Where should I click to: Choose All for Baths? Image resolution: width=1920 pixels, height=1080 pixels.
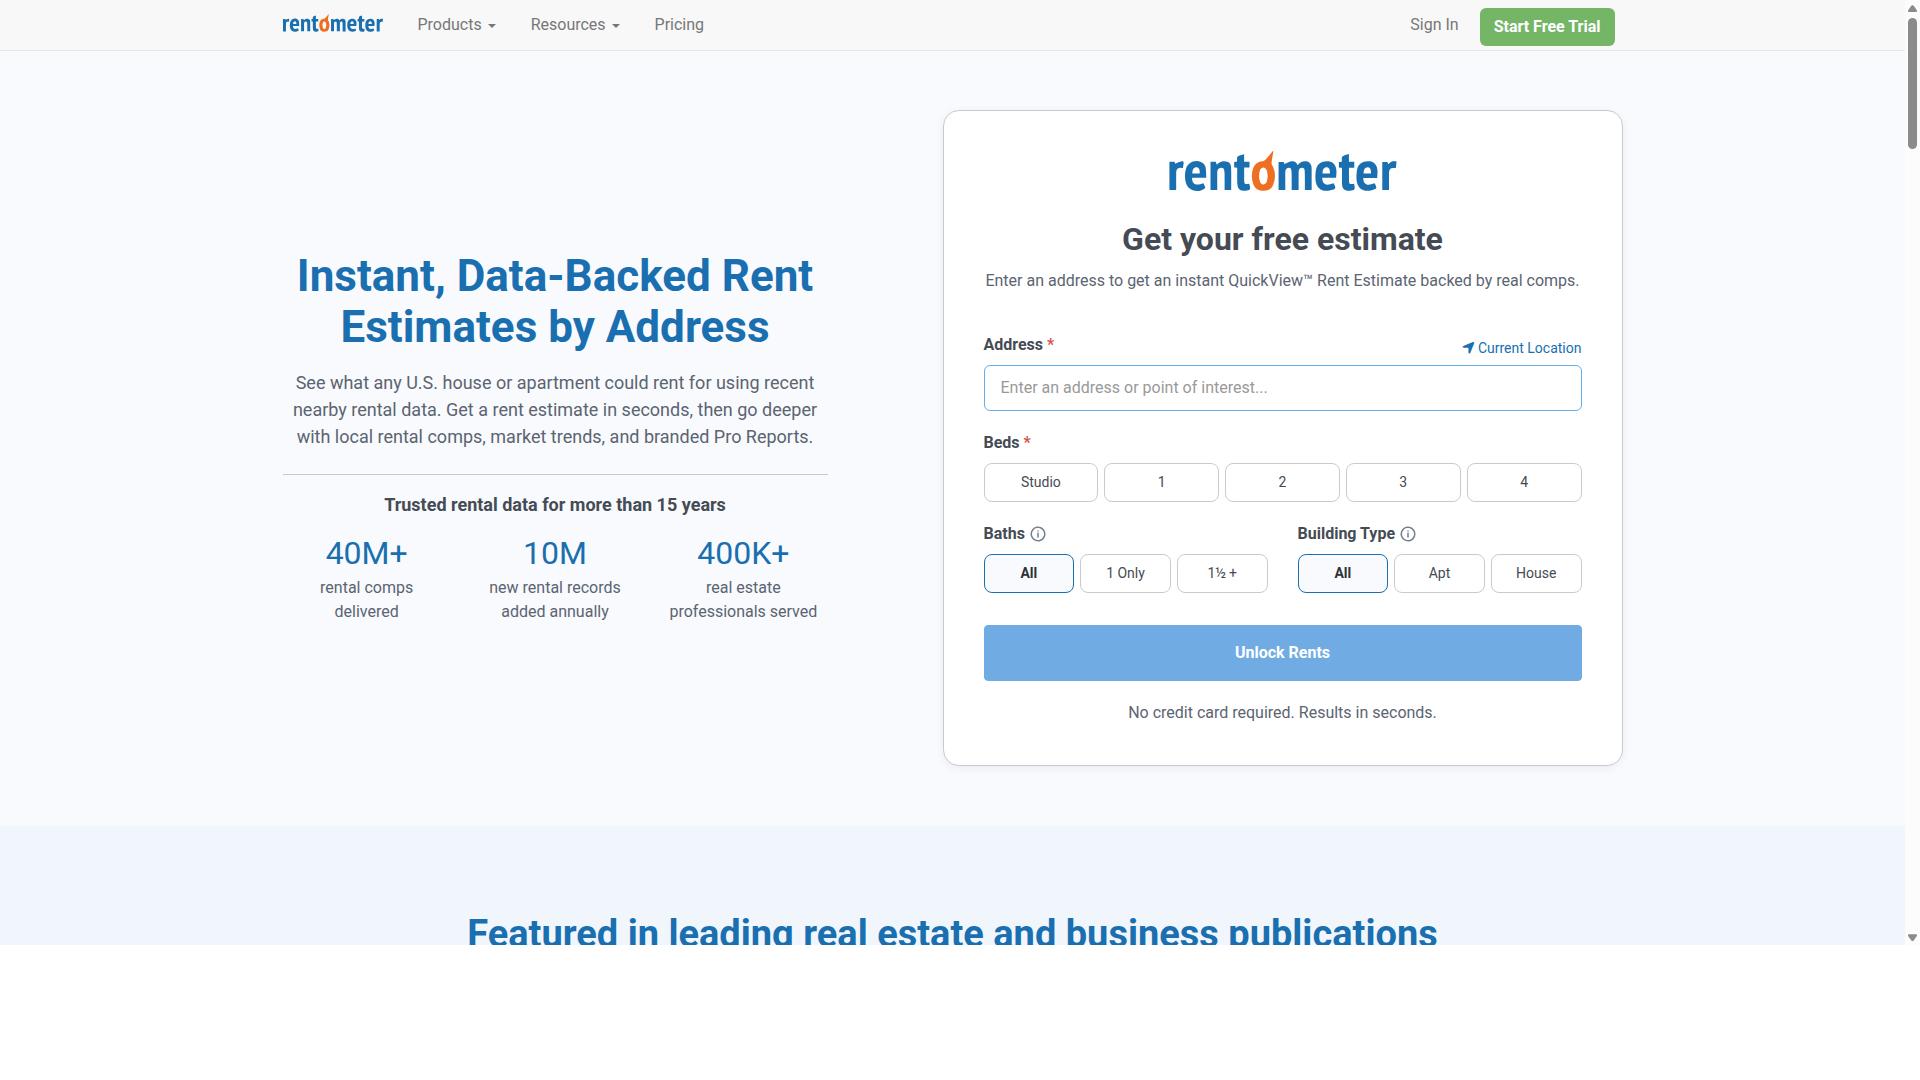tap(1029, 573)
